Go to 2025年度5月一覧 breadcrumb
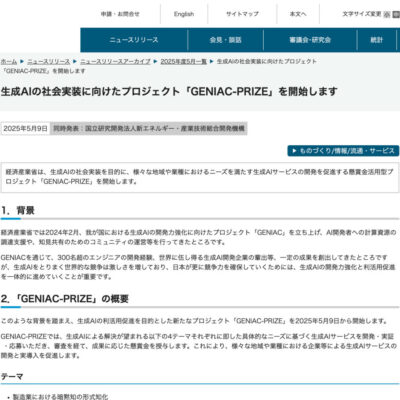 point(184,62)
